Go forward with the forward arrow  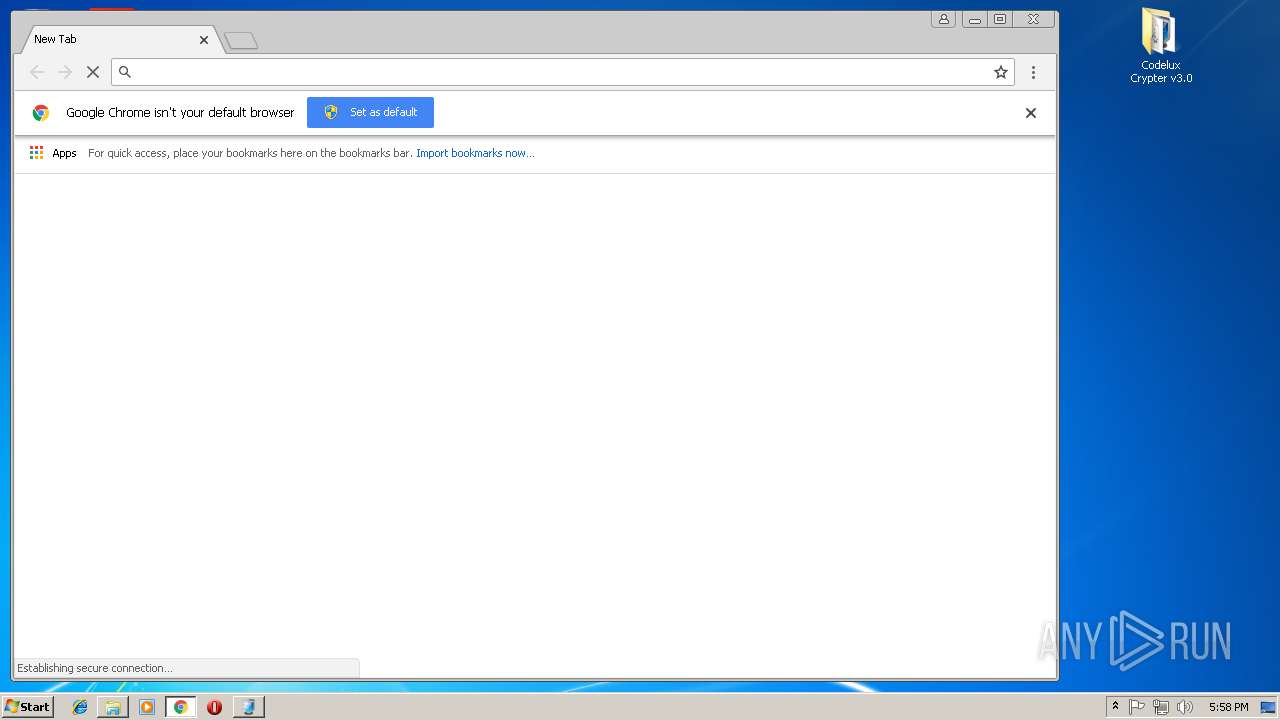click(65, 72)
